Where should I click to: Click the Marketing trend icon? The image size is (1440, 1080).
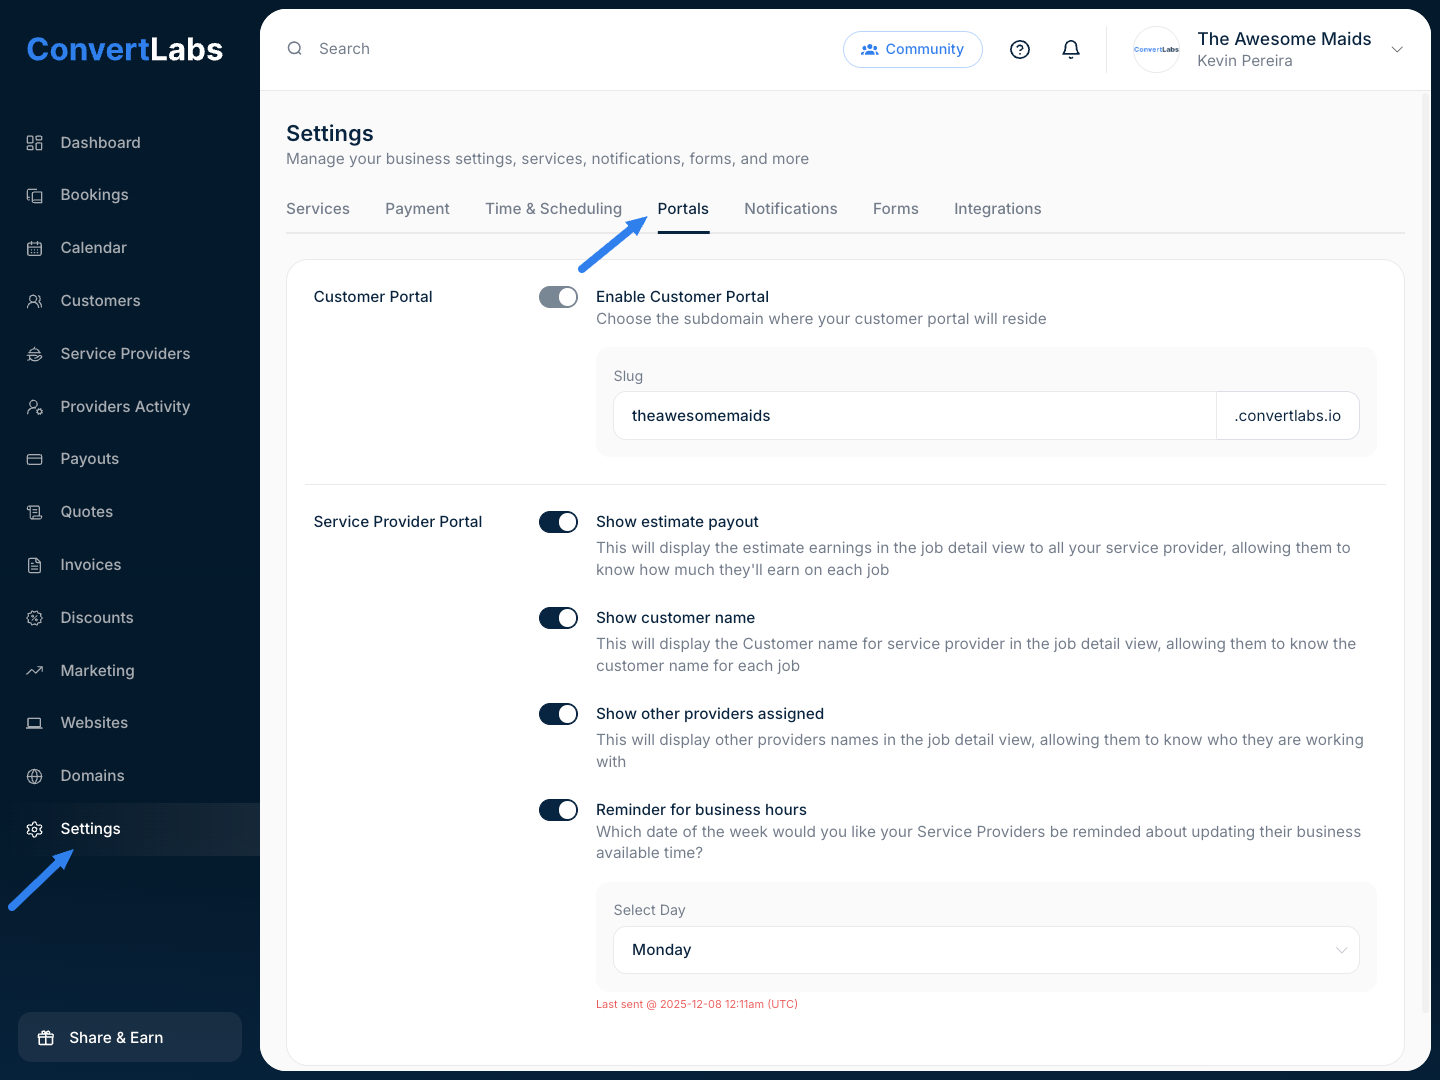click(35, 671)
